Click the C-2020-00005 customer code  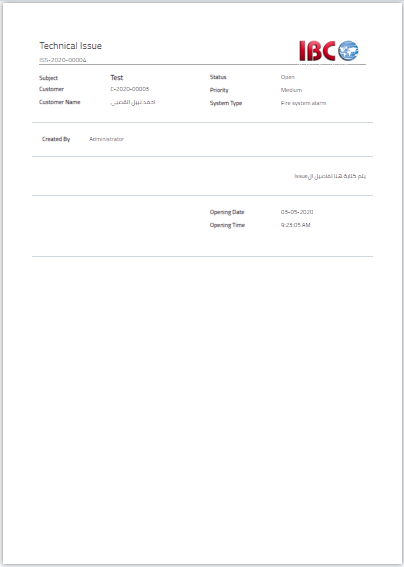[x=129, y=89]
